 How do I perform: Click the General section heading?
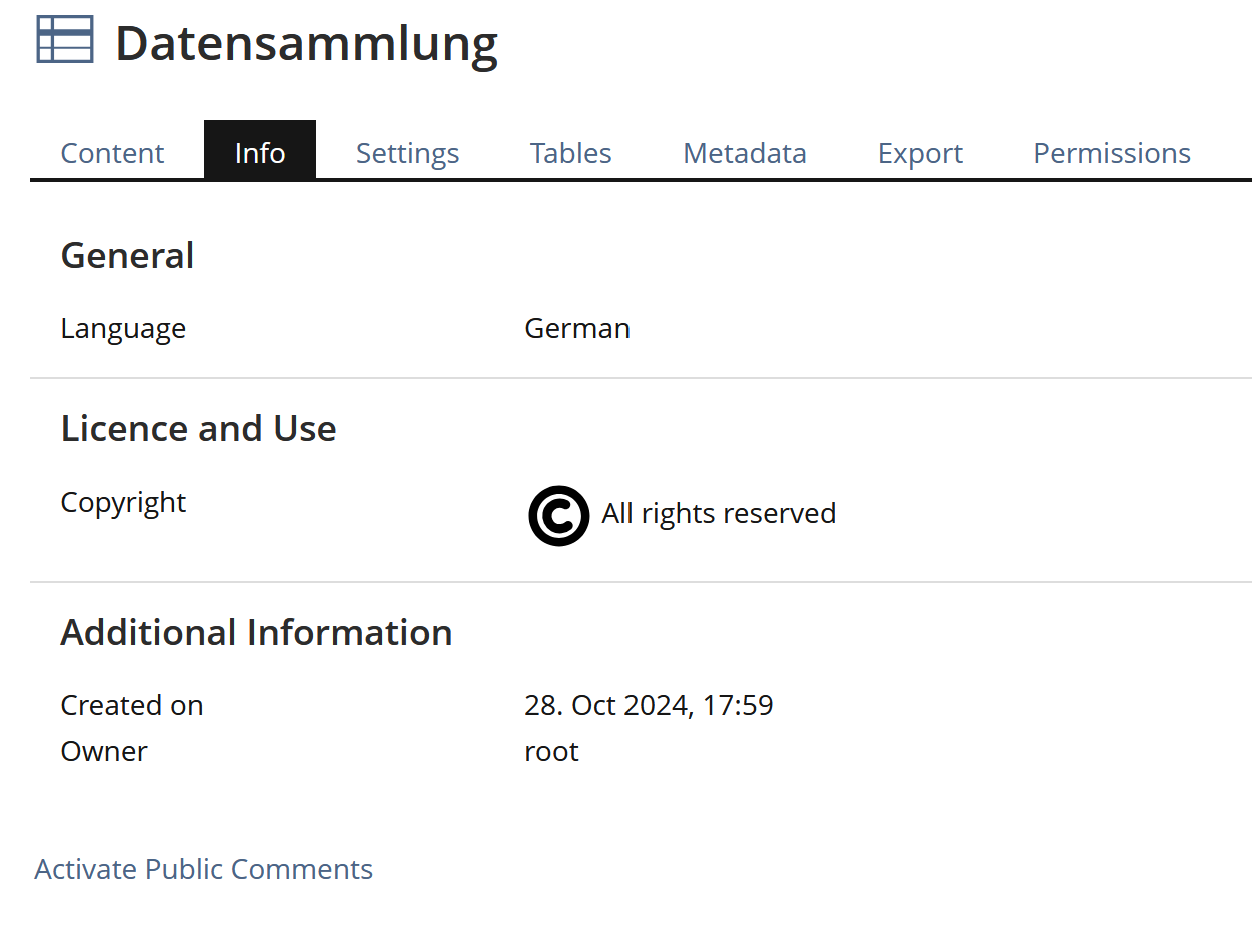(x=127, y=256)
